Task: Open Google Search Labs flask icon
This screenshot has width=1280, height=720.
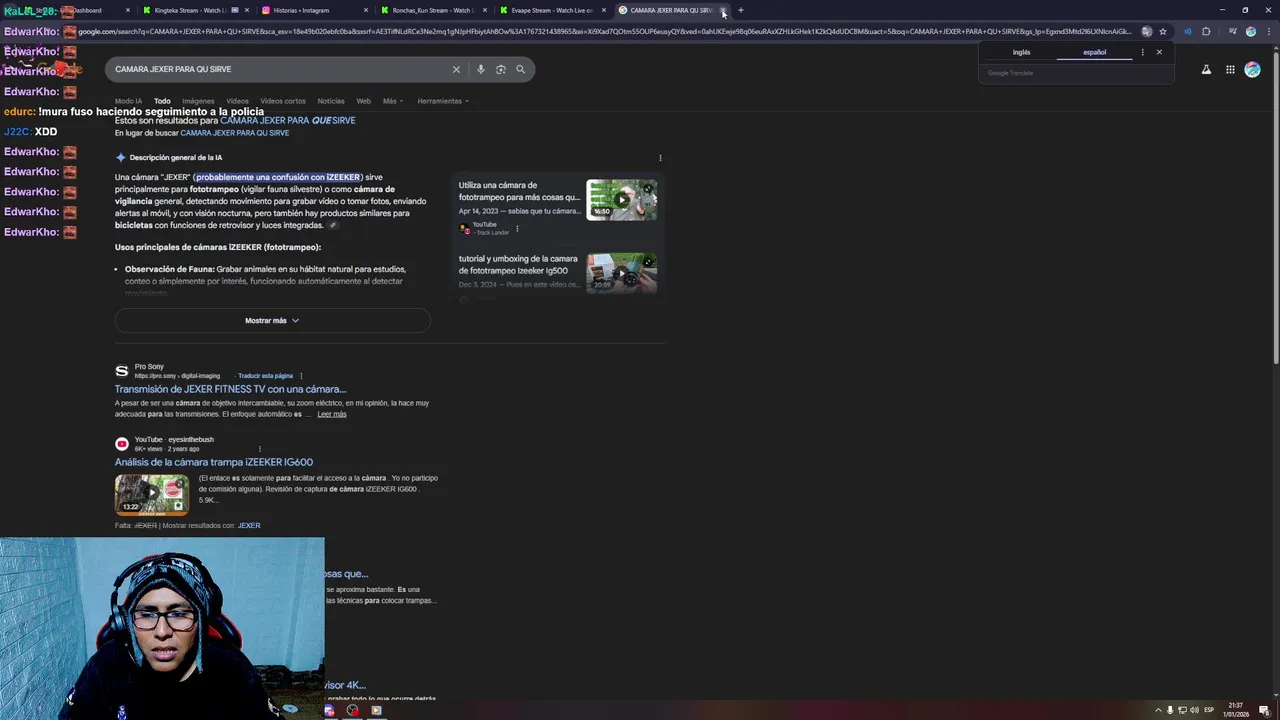Action: tap(1206, 70)
